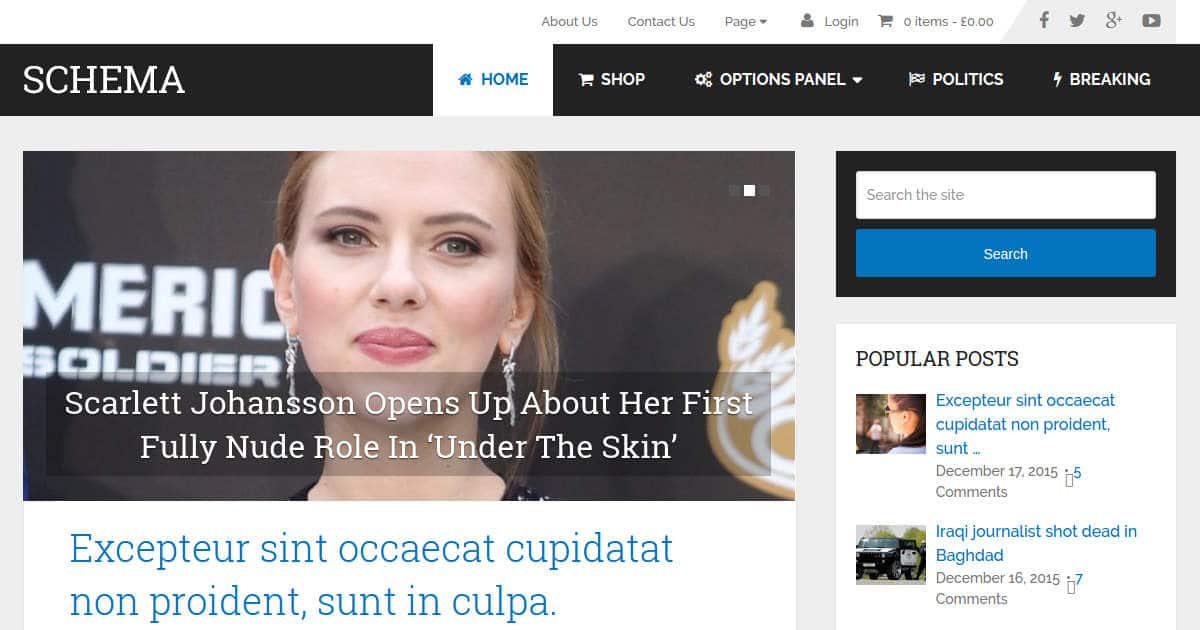The width and height of the screenshot is (1200, 630).
Task: Open the Twitter social icon
Action: coord(1077,20)
